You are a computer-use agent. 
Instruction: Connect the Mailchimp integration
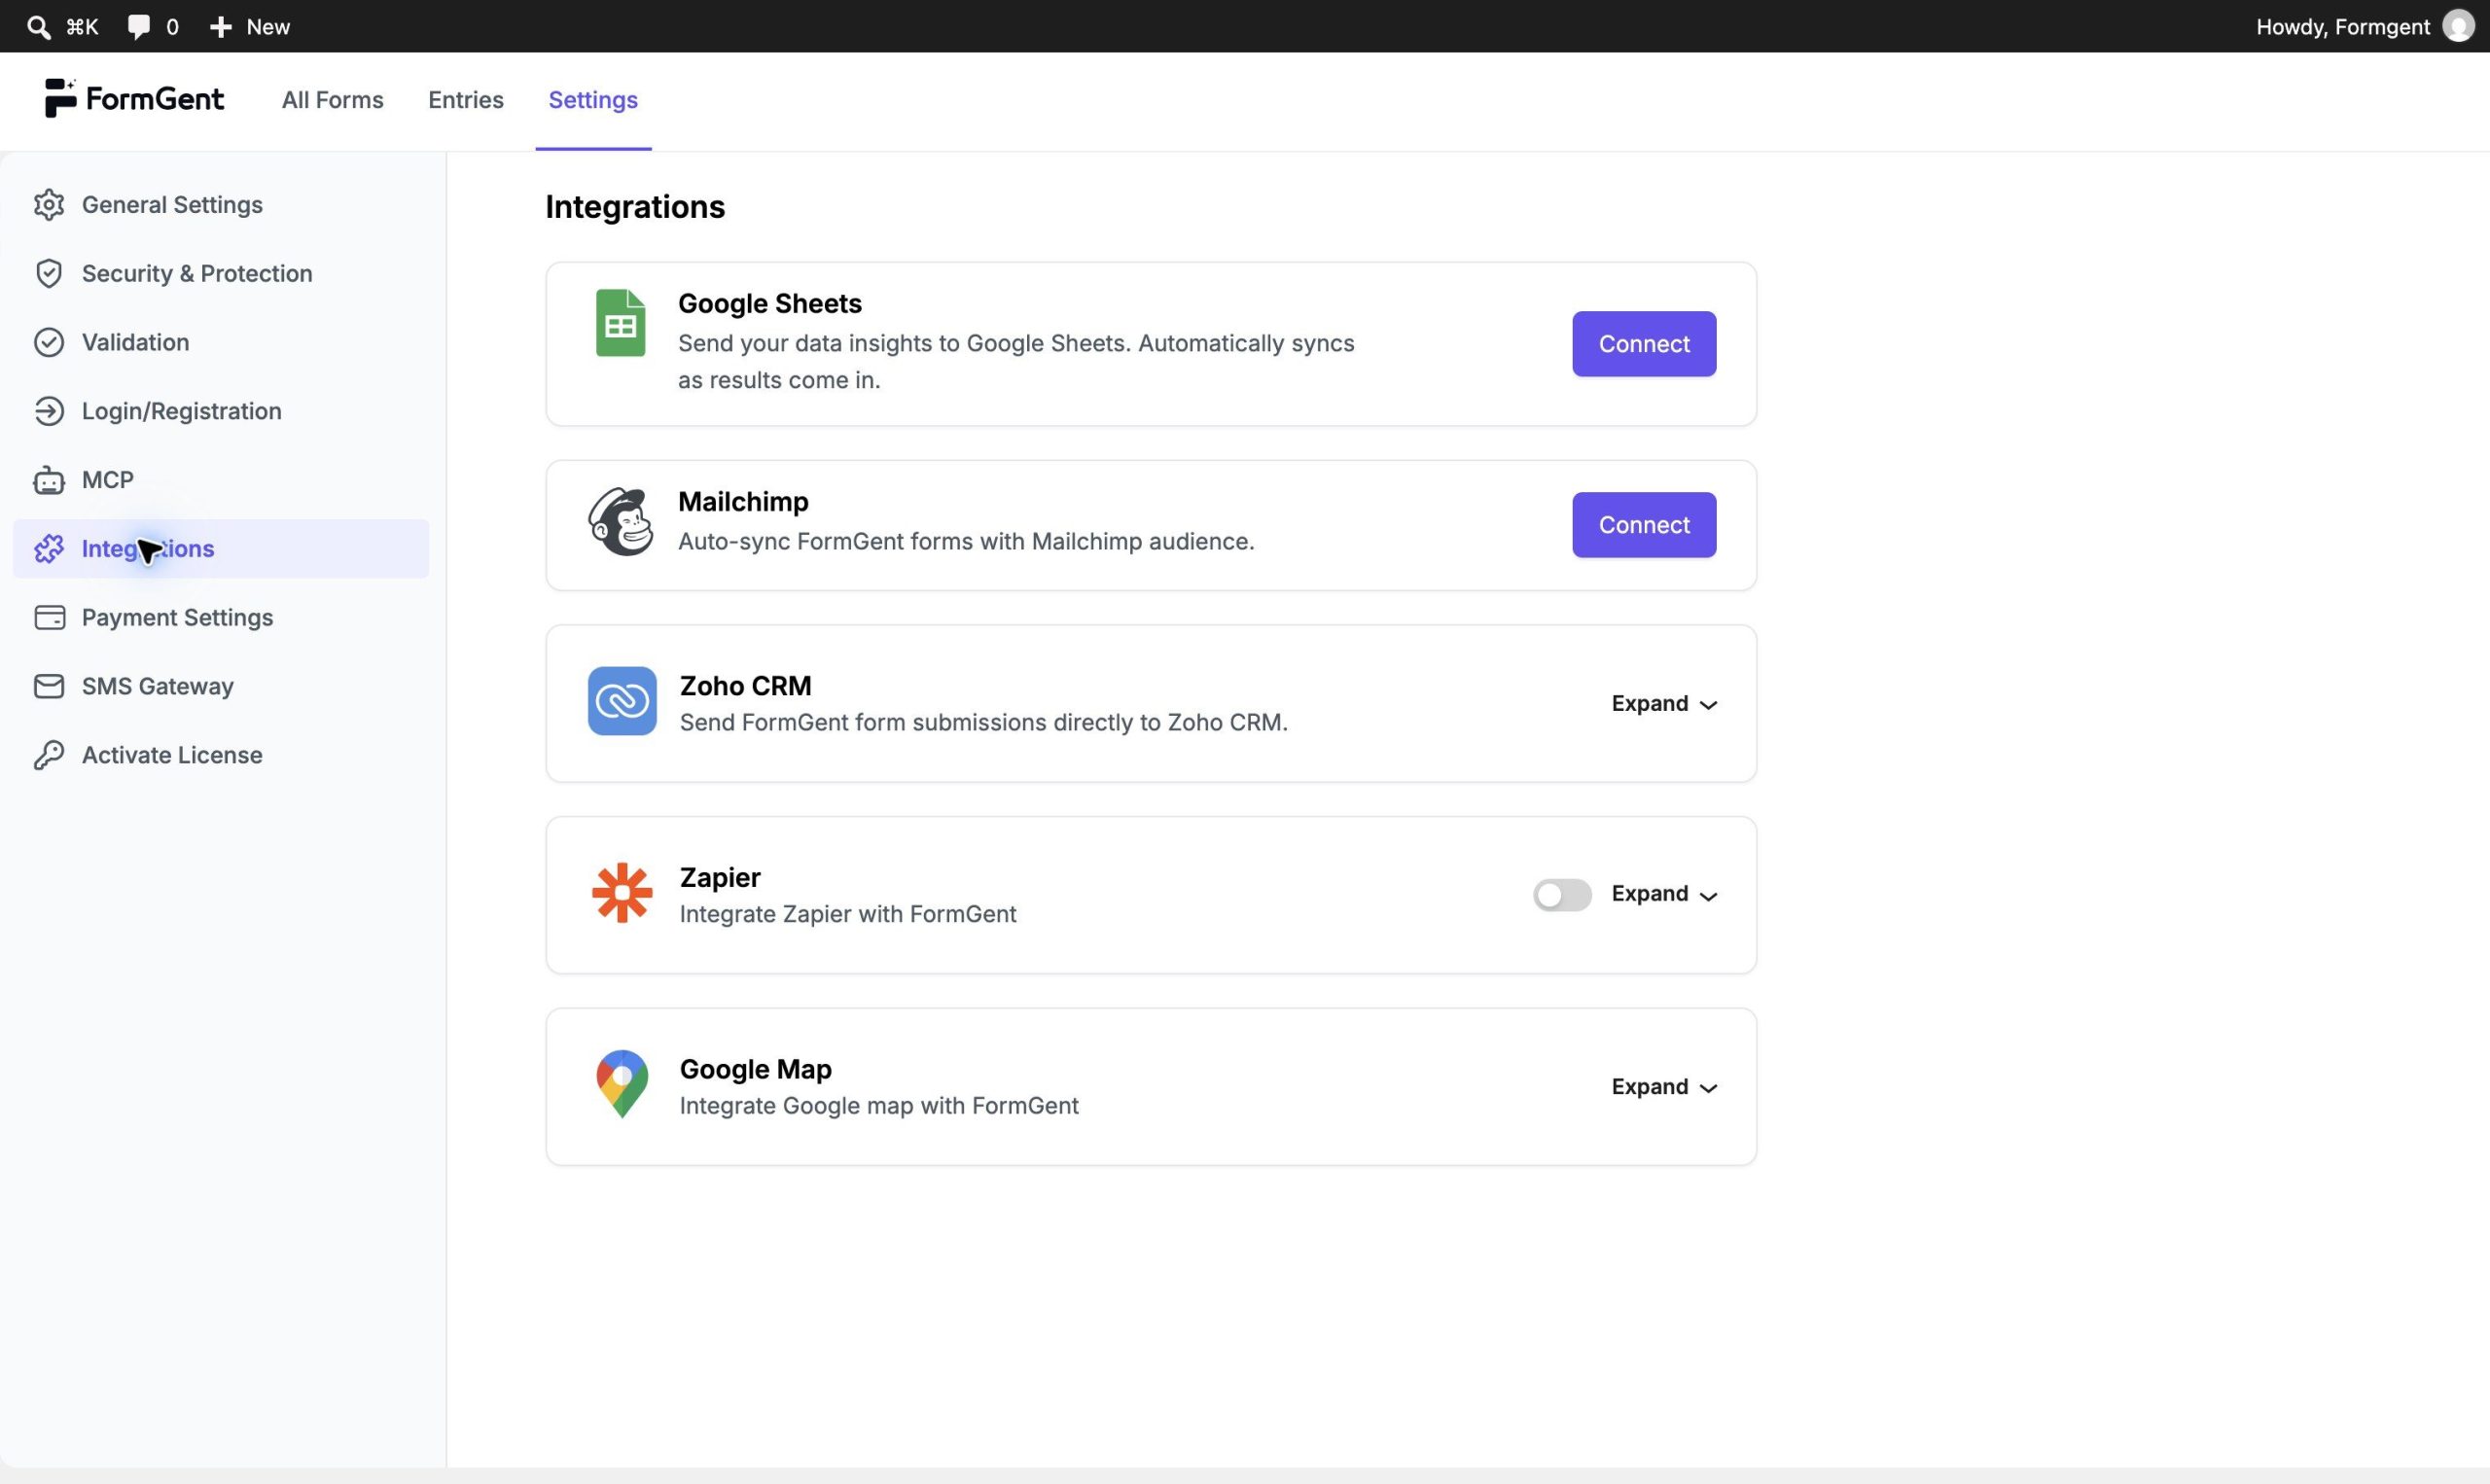tap(1644, 525)
